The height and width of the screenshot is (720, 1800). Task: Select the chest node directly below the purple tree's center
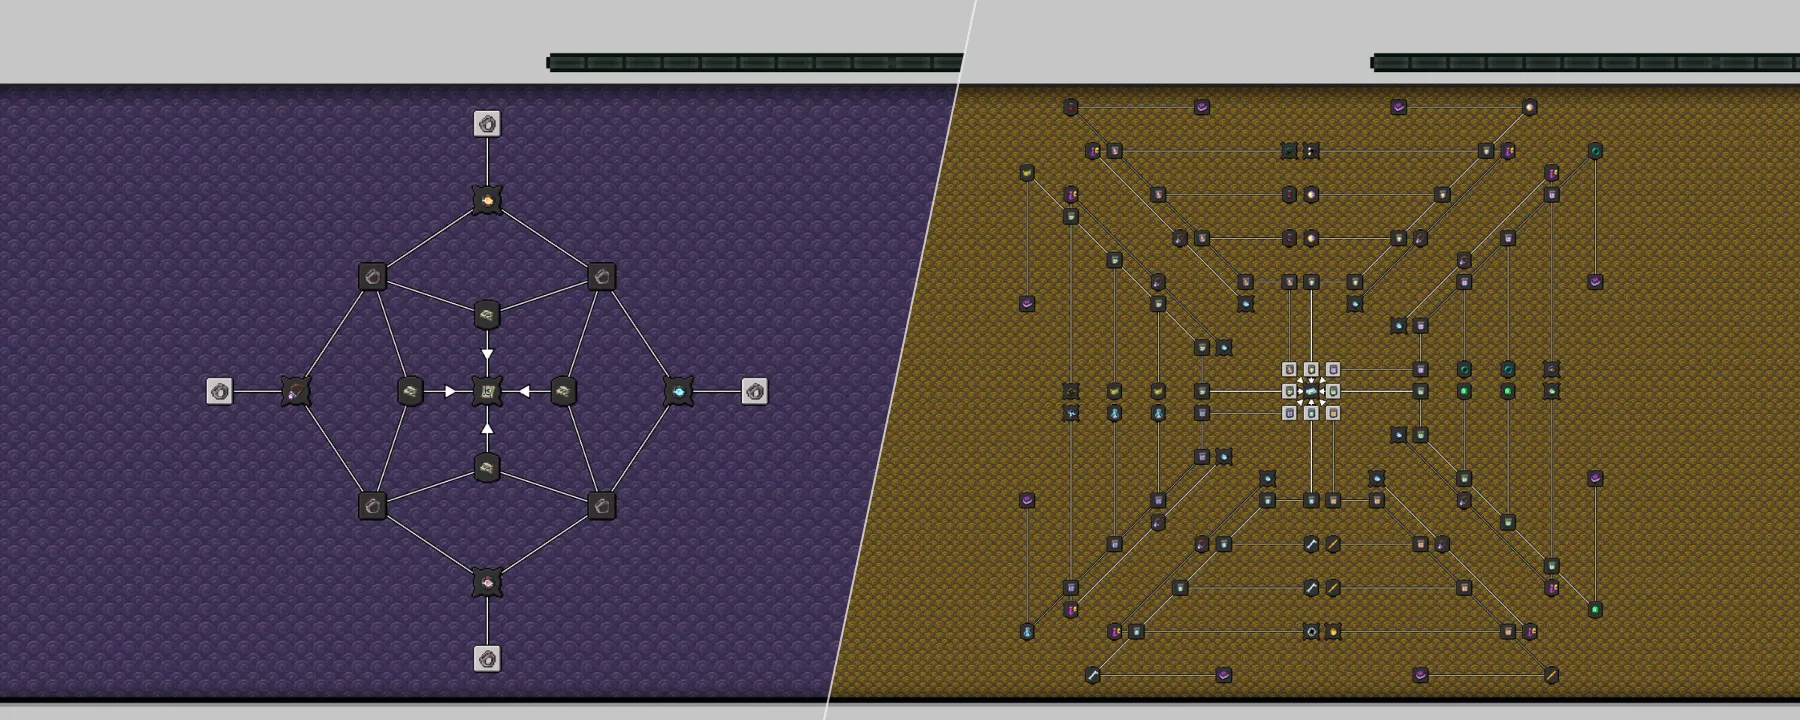click(487, 467)
